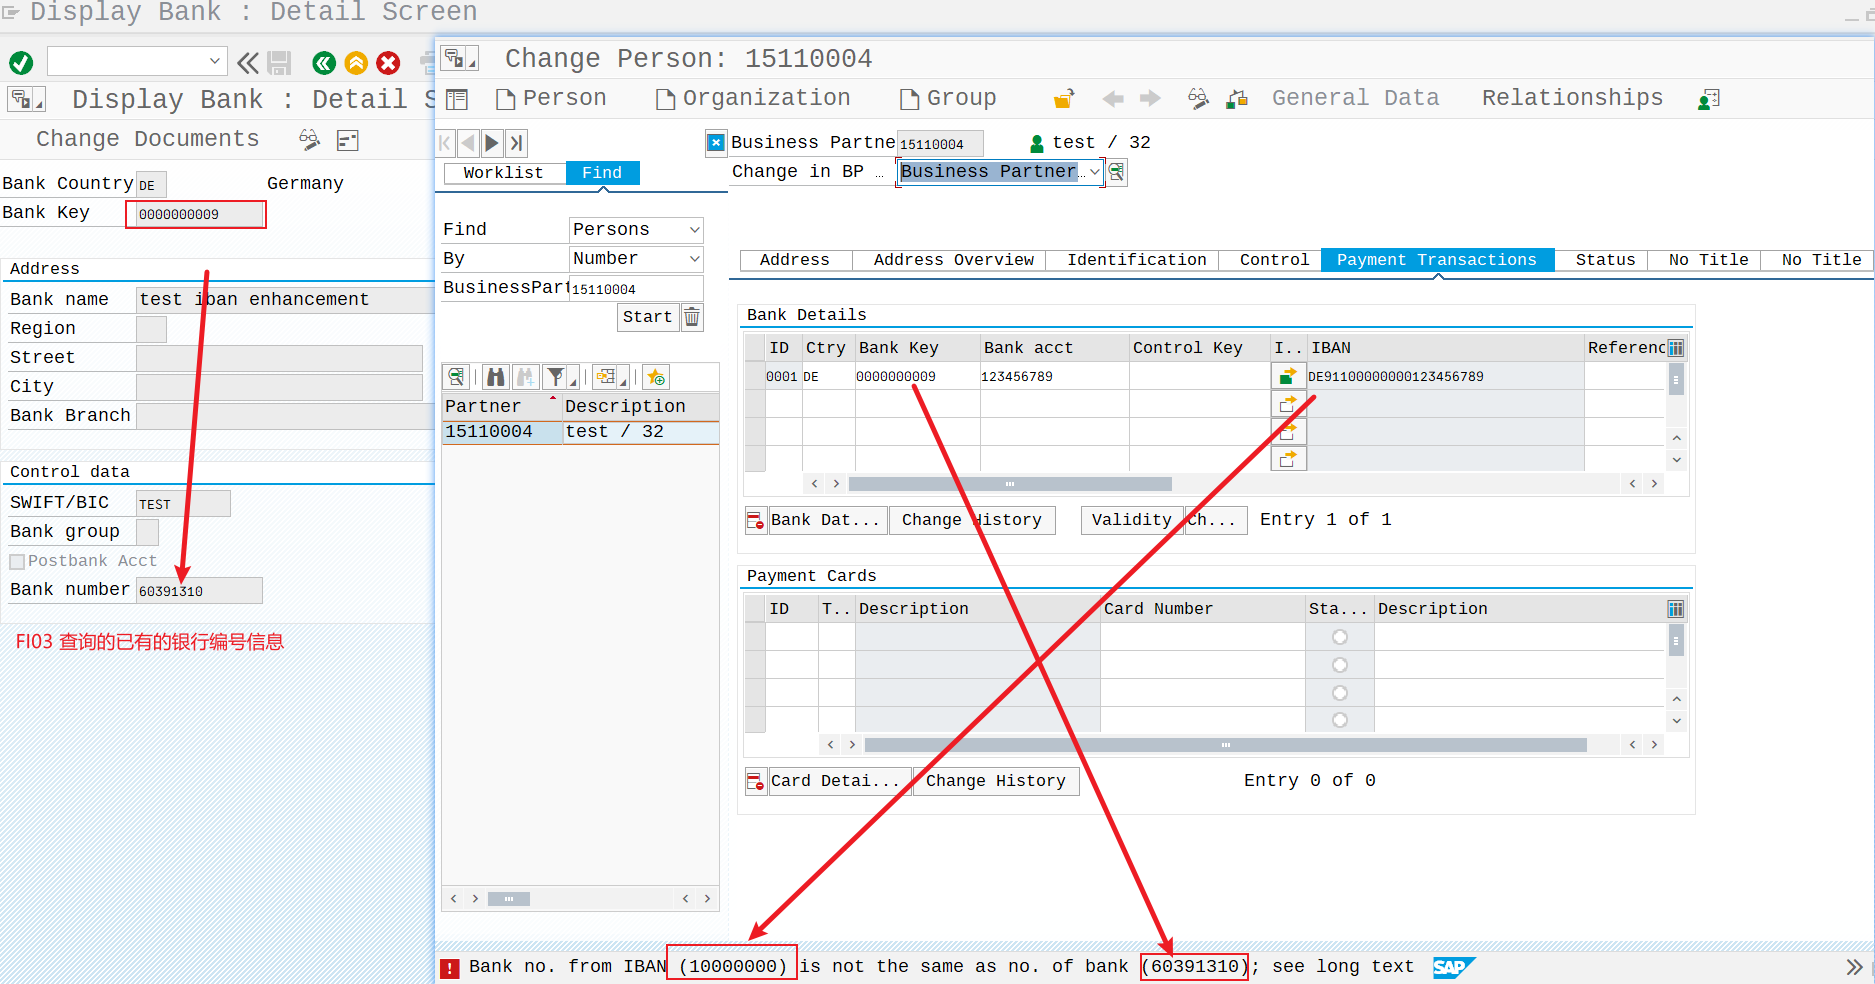The image size is (1875, 984).
Task: Click the Organization create button
Action: pyautogui.click(x=753, y=98)
